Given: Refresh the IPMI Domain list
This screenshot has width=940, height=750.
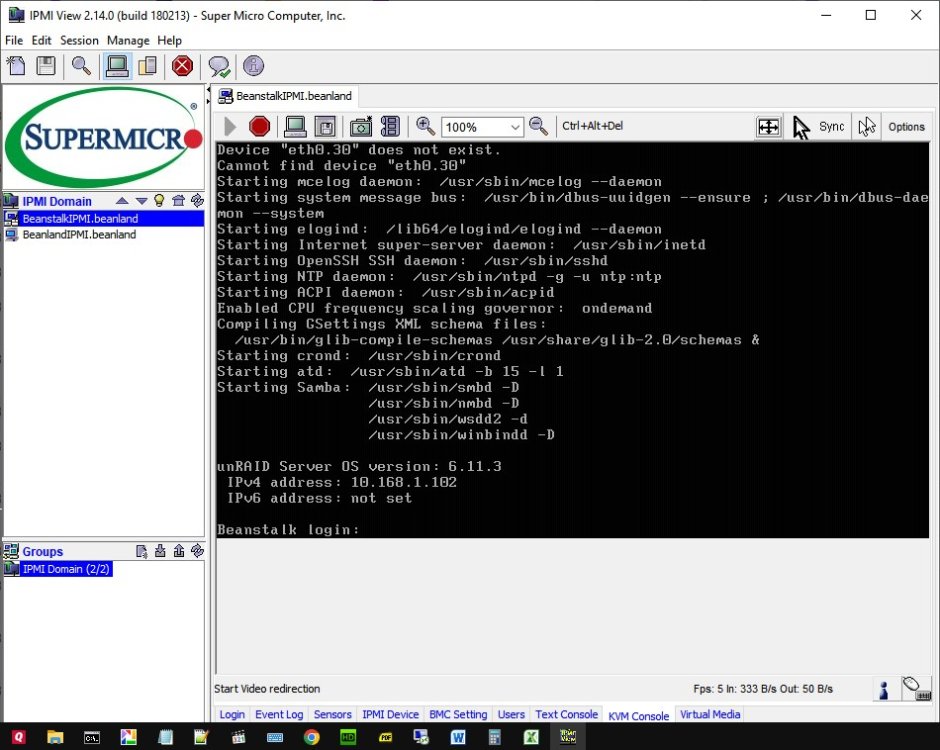Looking at the screenshot, I should click(x=197, y=200).
